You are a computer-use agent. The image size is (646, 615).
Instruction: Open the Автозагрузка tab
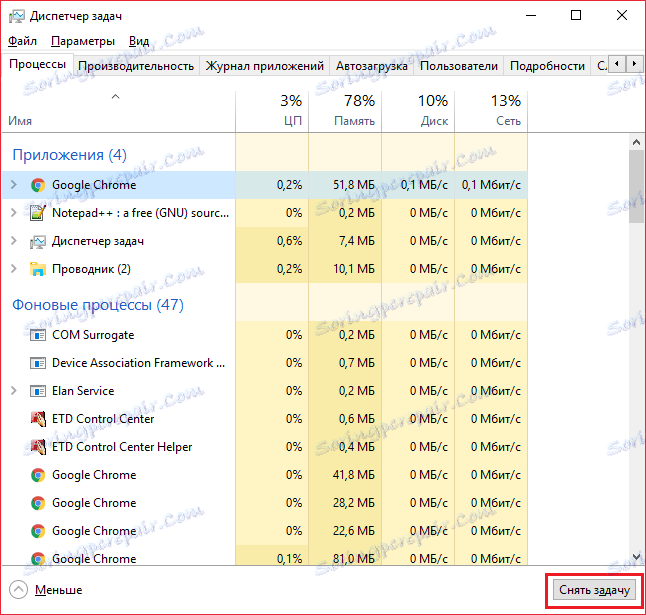coord(371,66)
